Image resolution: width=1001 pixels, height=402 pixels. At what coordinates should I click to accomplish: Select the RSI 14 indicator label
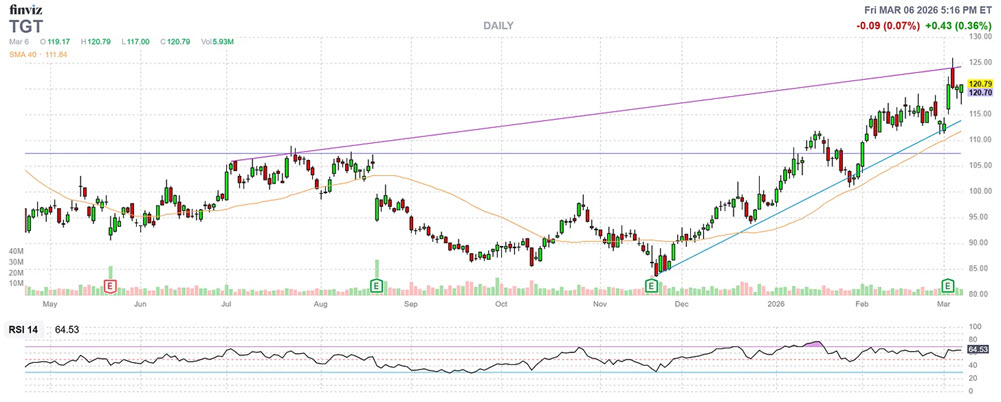point(22,330)
